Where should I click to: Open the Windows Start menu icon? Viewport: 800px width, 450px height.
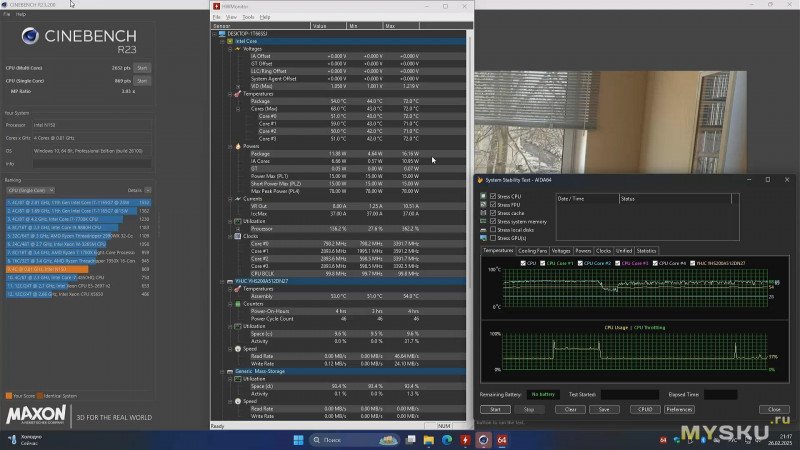pyautogui.click(x=298, y=440)
